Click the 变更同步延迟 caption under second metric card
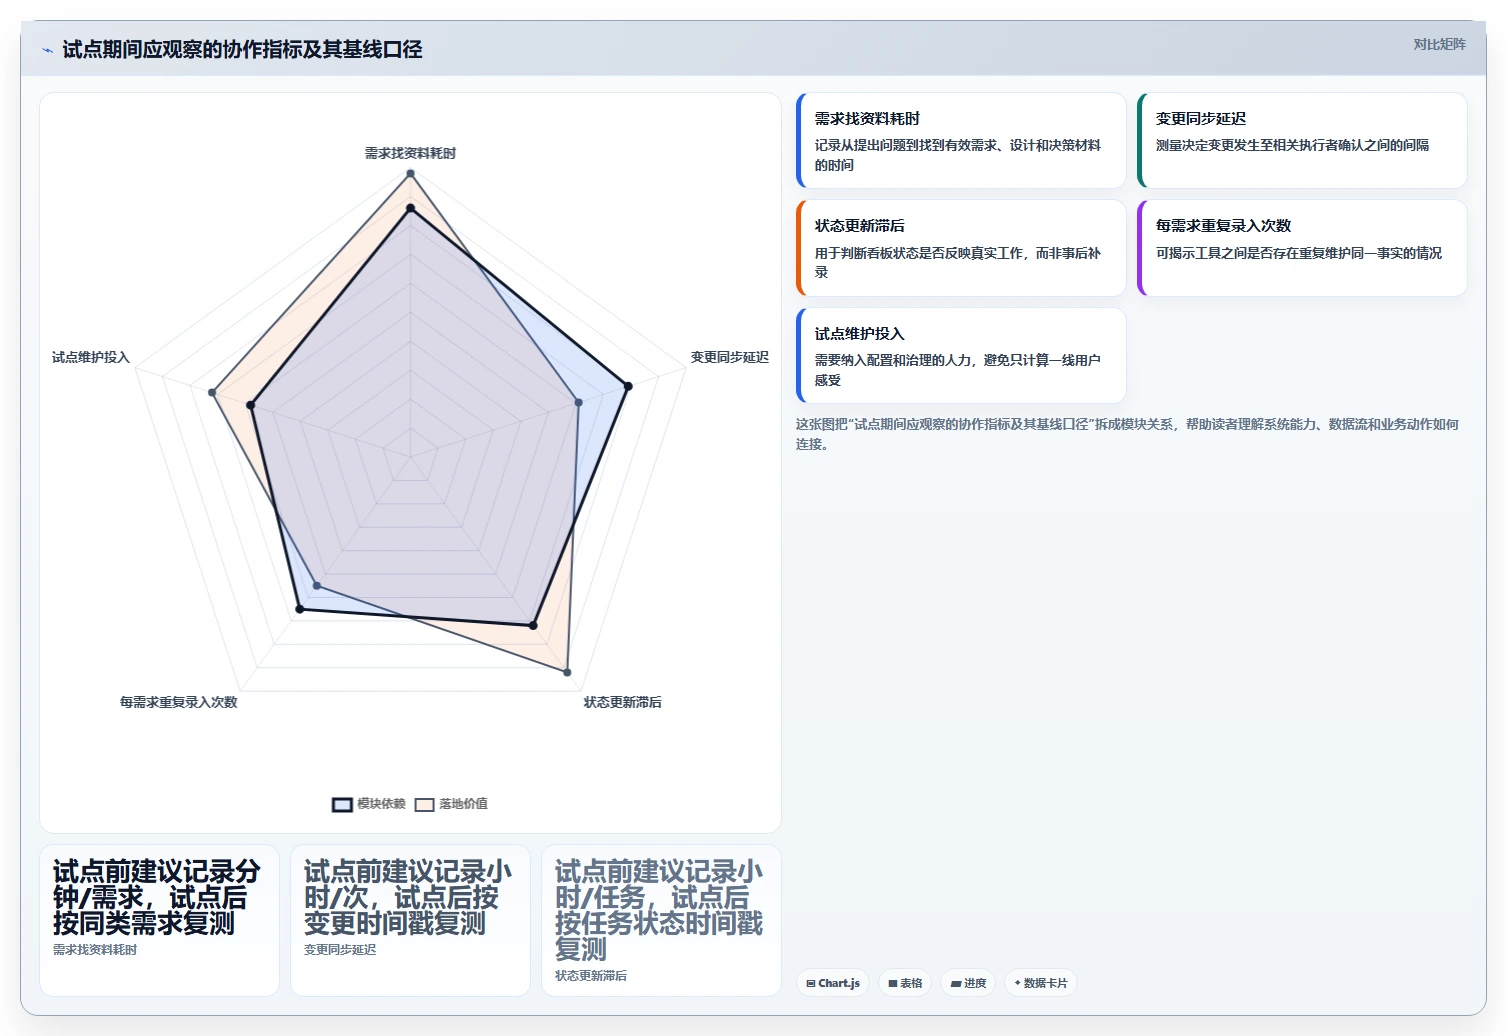Image resolution: width=1507 pixels, height=1036 pixels. click(340, 950)
